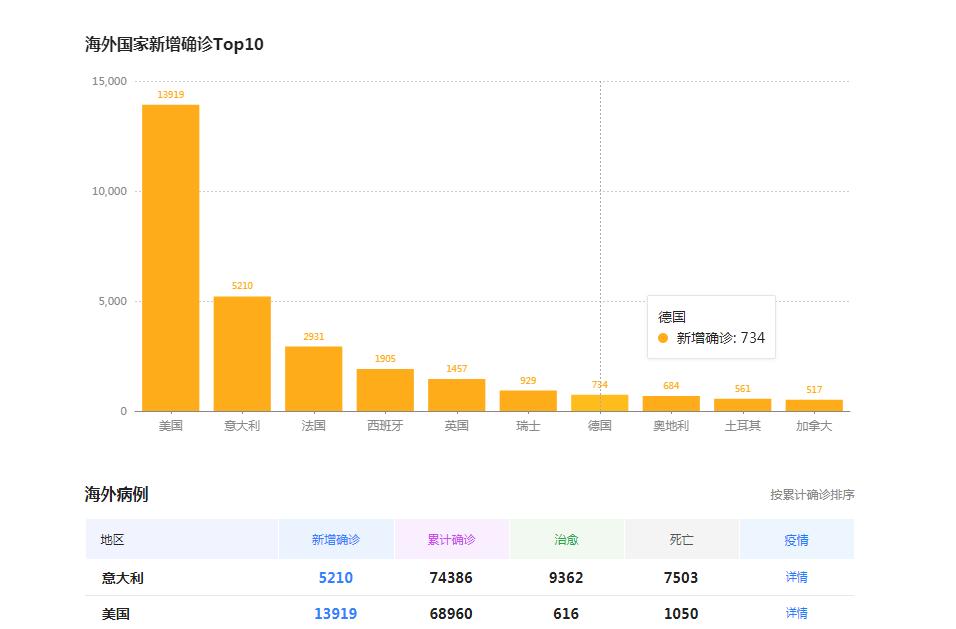The height and width of the screenshot is (629, 956).
Task: Click the 治愈 column header
Action: [x=566, y=539]
